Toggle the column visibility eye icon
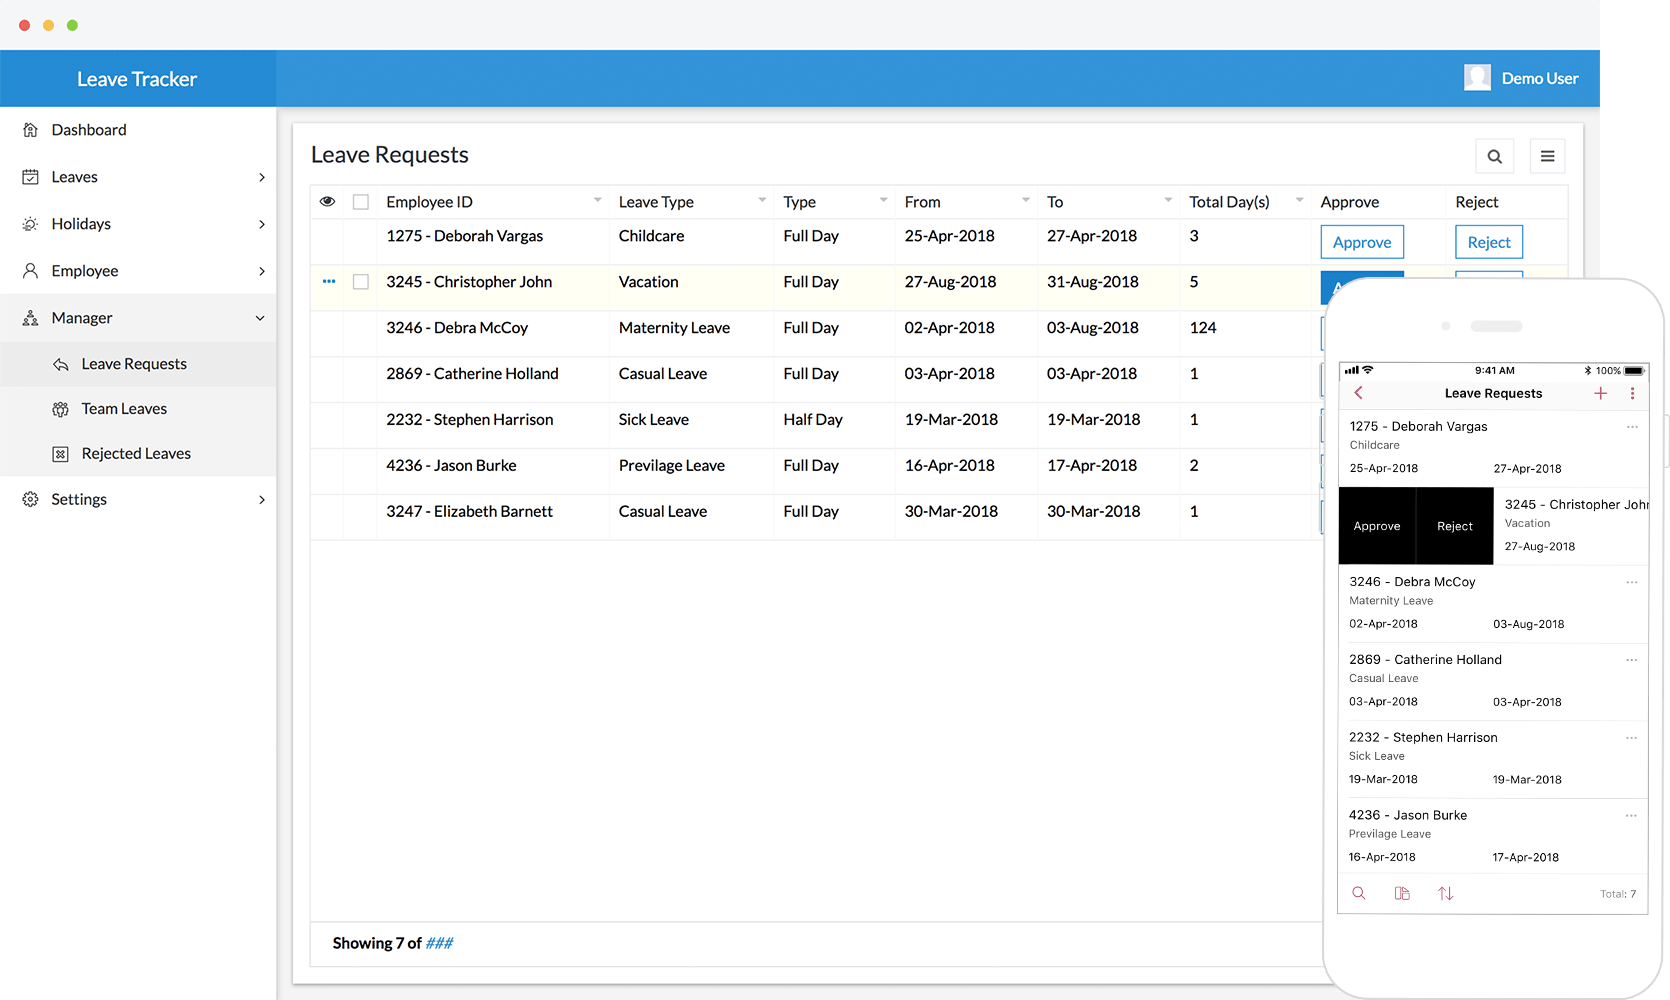1670x1000 pixels. (x=327, y=202)
